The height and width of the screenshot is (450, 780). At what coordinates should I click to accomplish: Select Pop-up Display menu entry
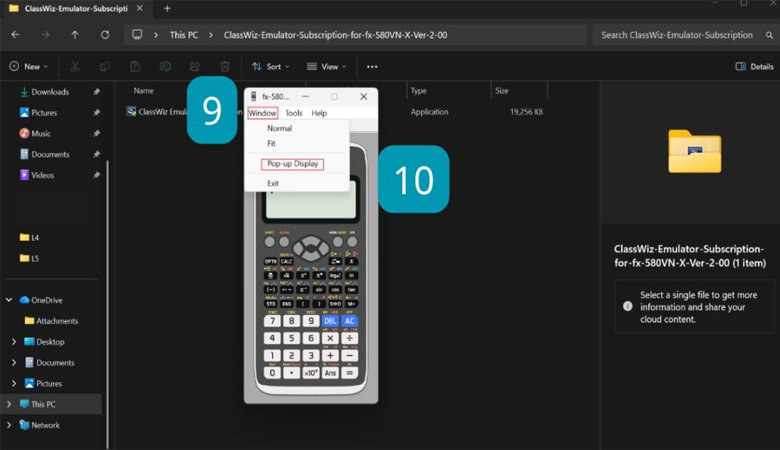click(x=292, y=164)
